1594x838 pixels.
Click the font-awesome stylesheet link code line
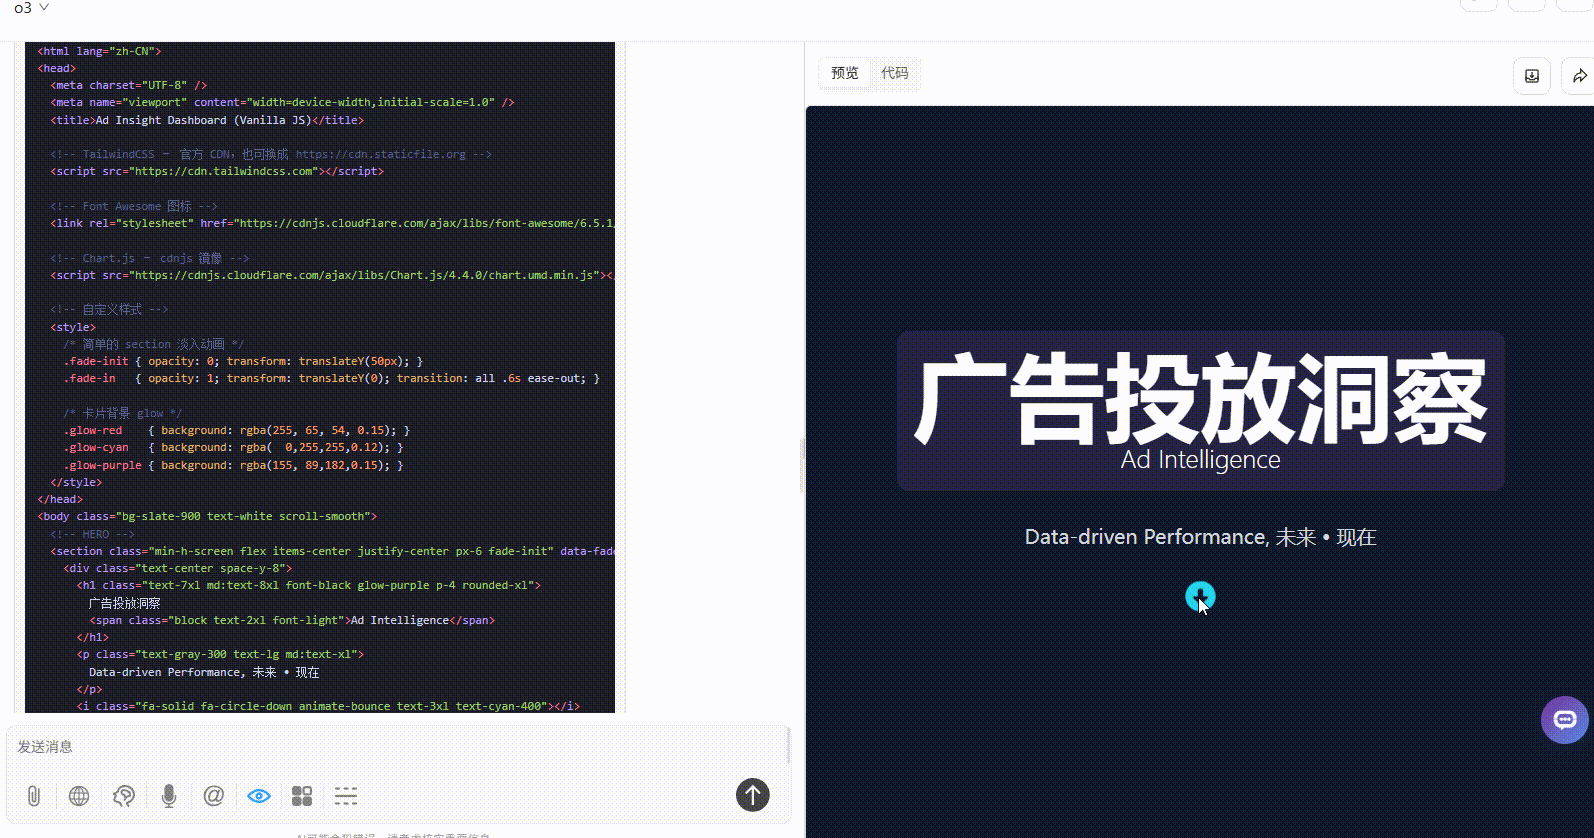pos(332,223)
